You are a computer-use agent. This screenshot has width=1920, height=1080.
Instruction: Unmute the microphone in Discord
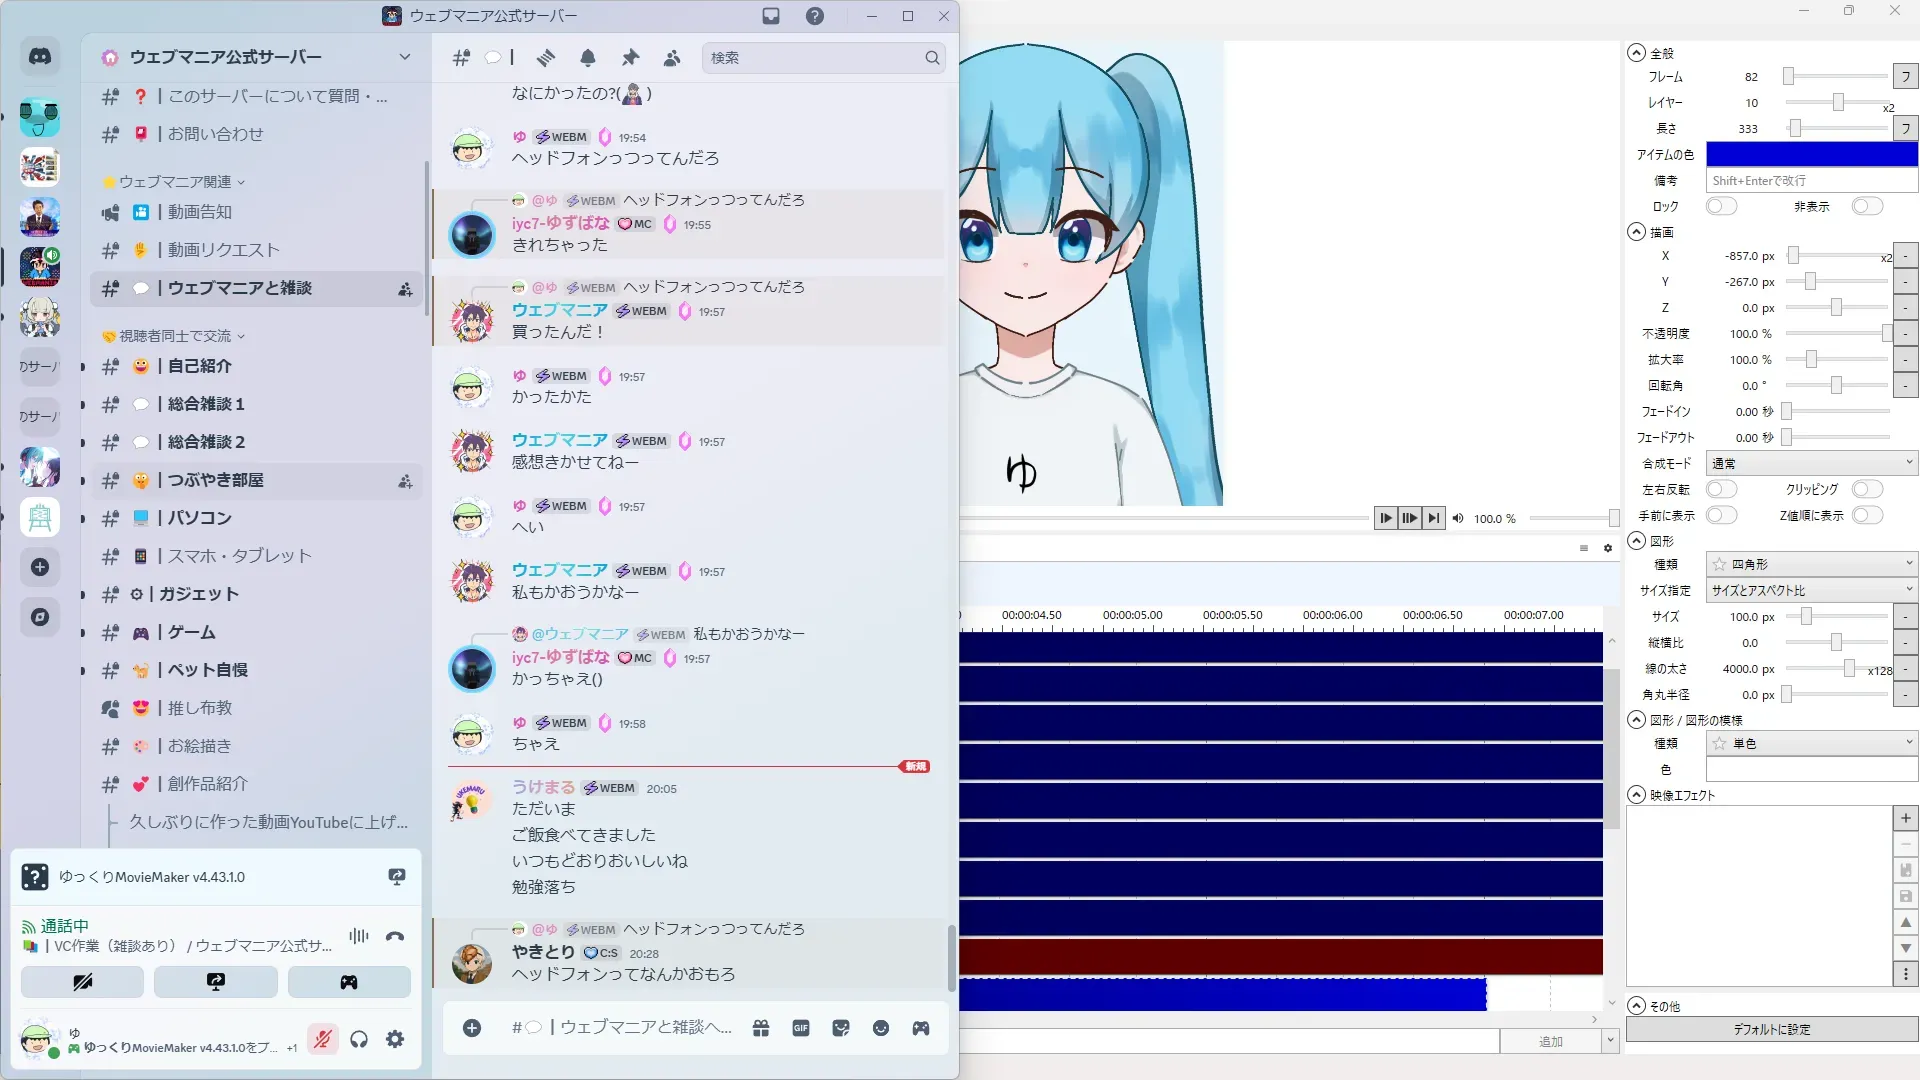(322, 1040)
